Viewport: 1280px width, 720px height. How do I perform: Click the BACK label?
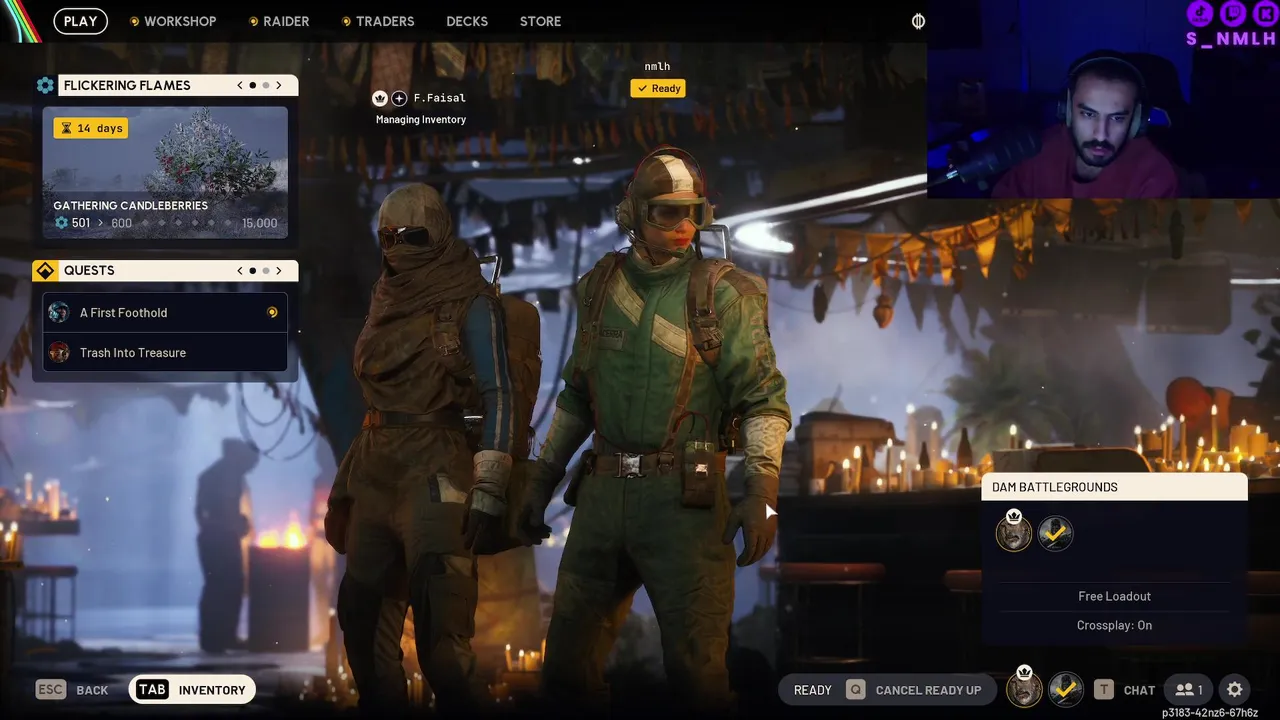pyautogui.click(x=92, y=690)
